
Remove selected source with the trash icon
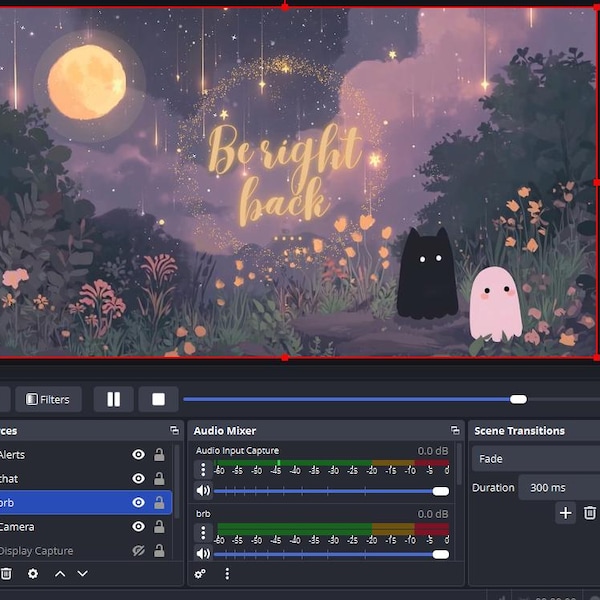coord(6,574)
